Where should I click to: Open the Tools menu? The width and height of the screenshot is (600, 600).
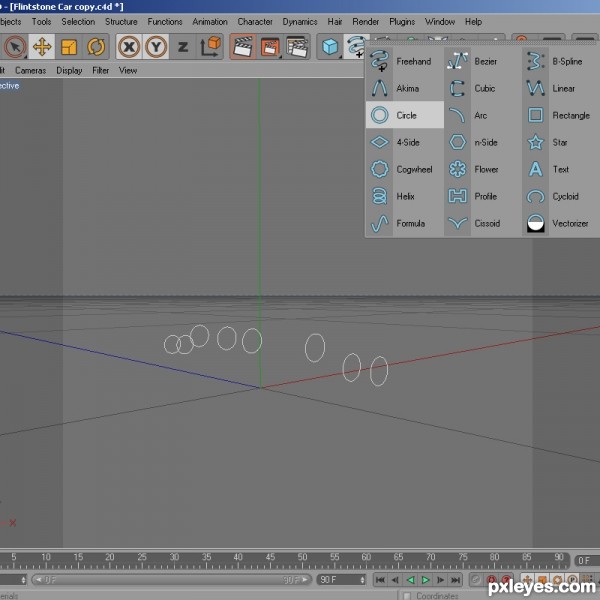41,21
